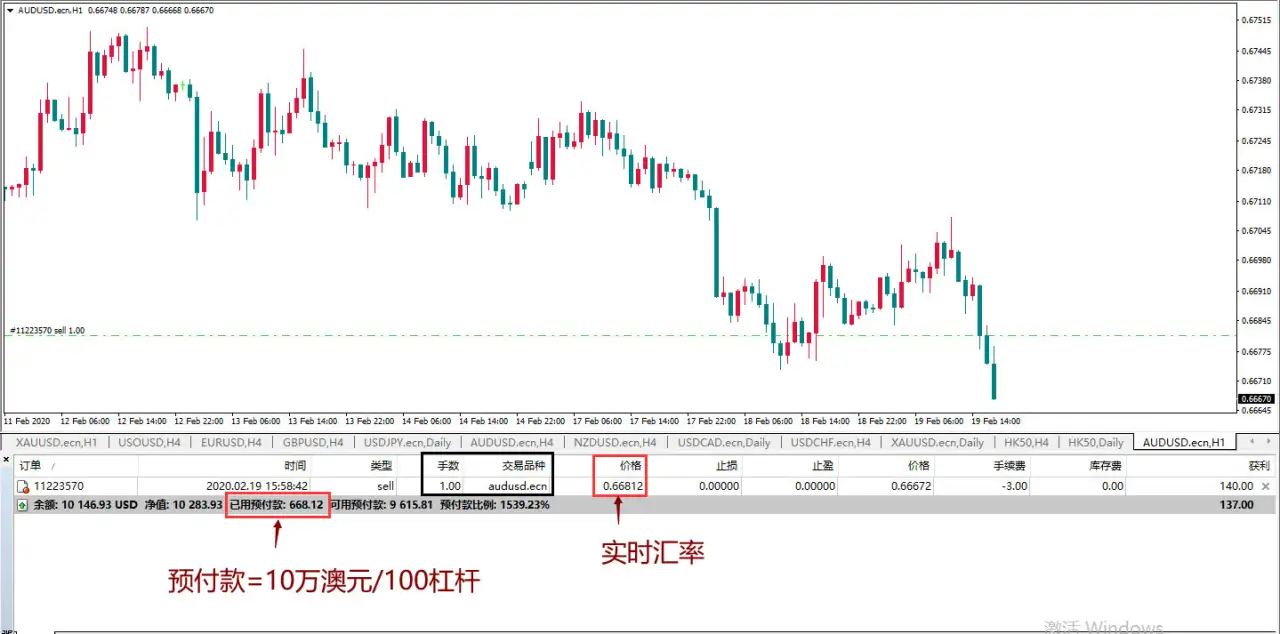Click the order time 2020.02.19 15:58:42

click(257, 486)
